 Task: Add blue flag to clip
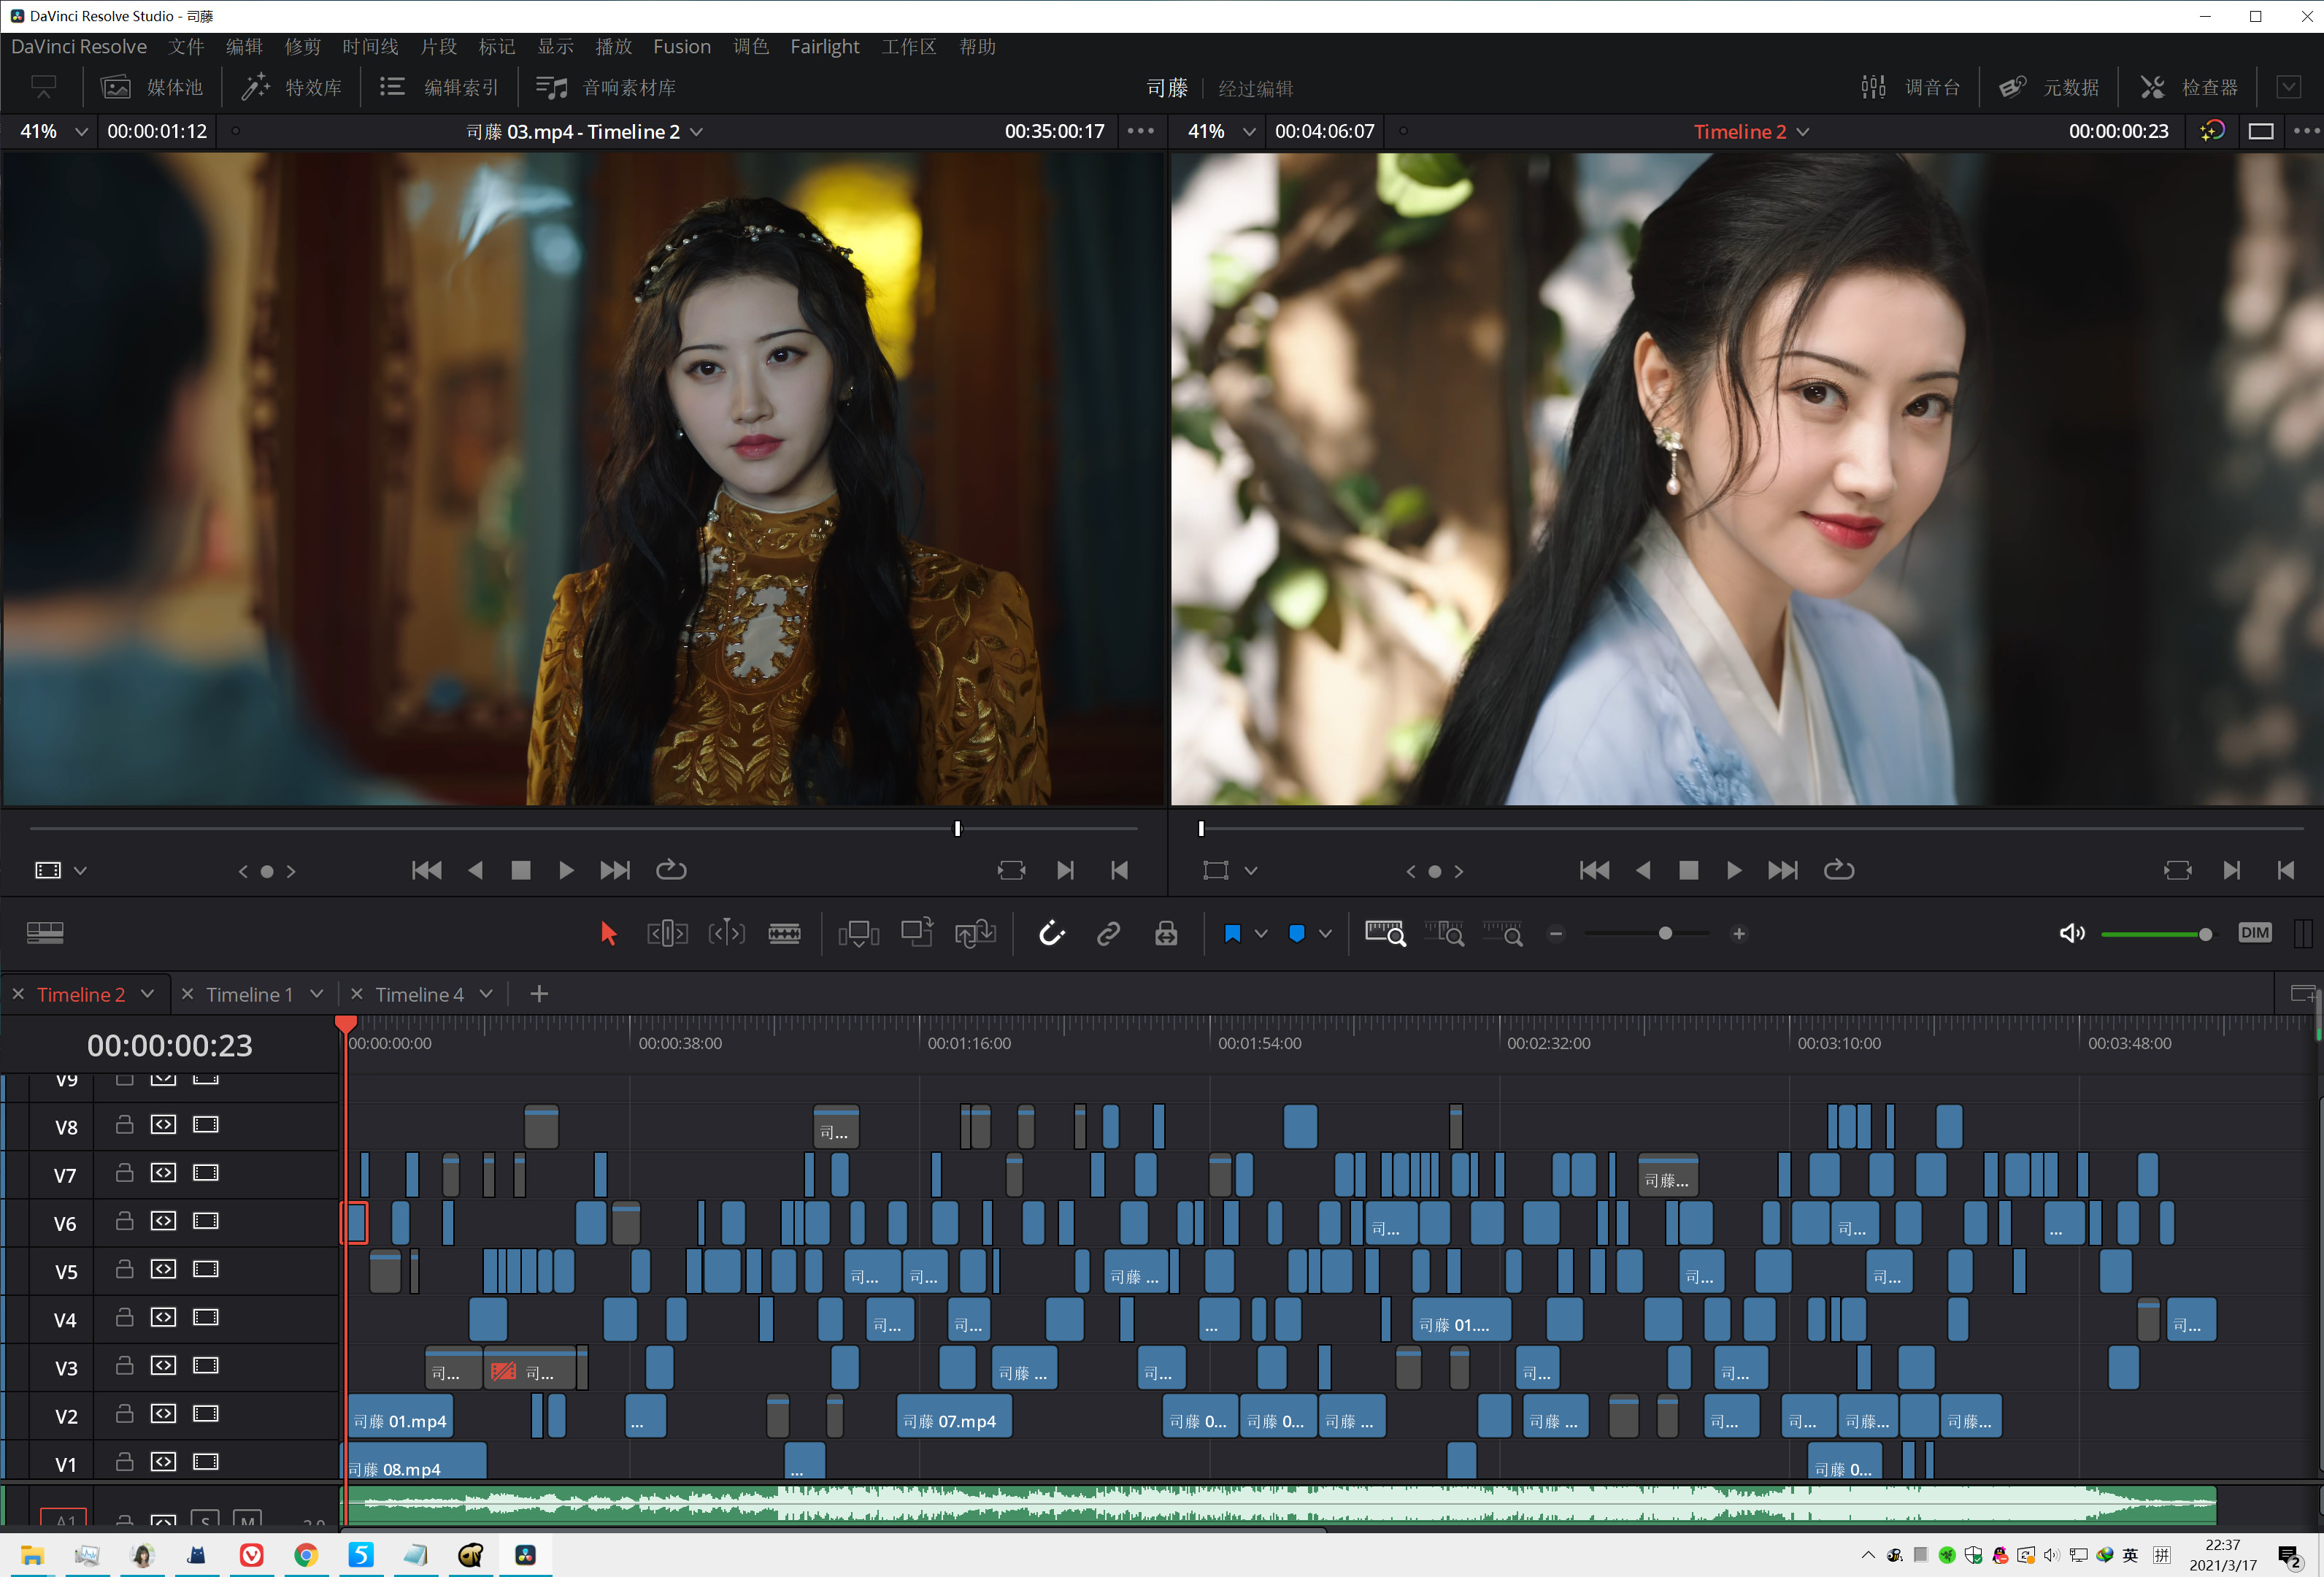1232,933
